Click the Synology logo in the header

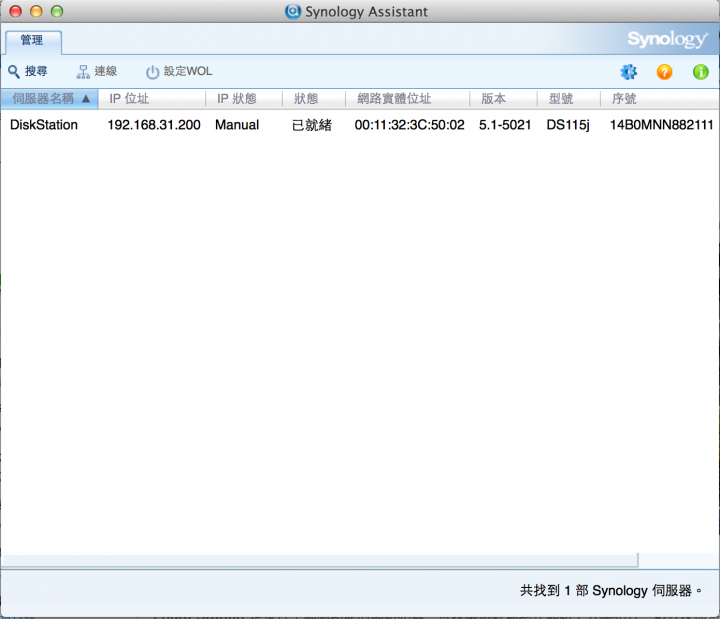[668, 40]
